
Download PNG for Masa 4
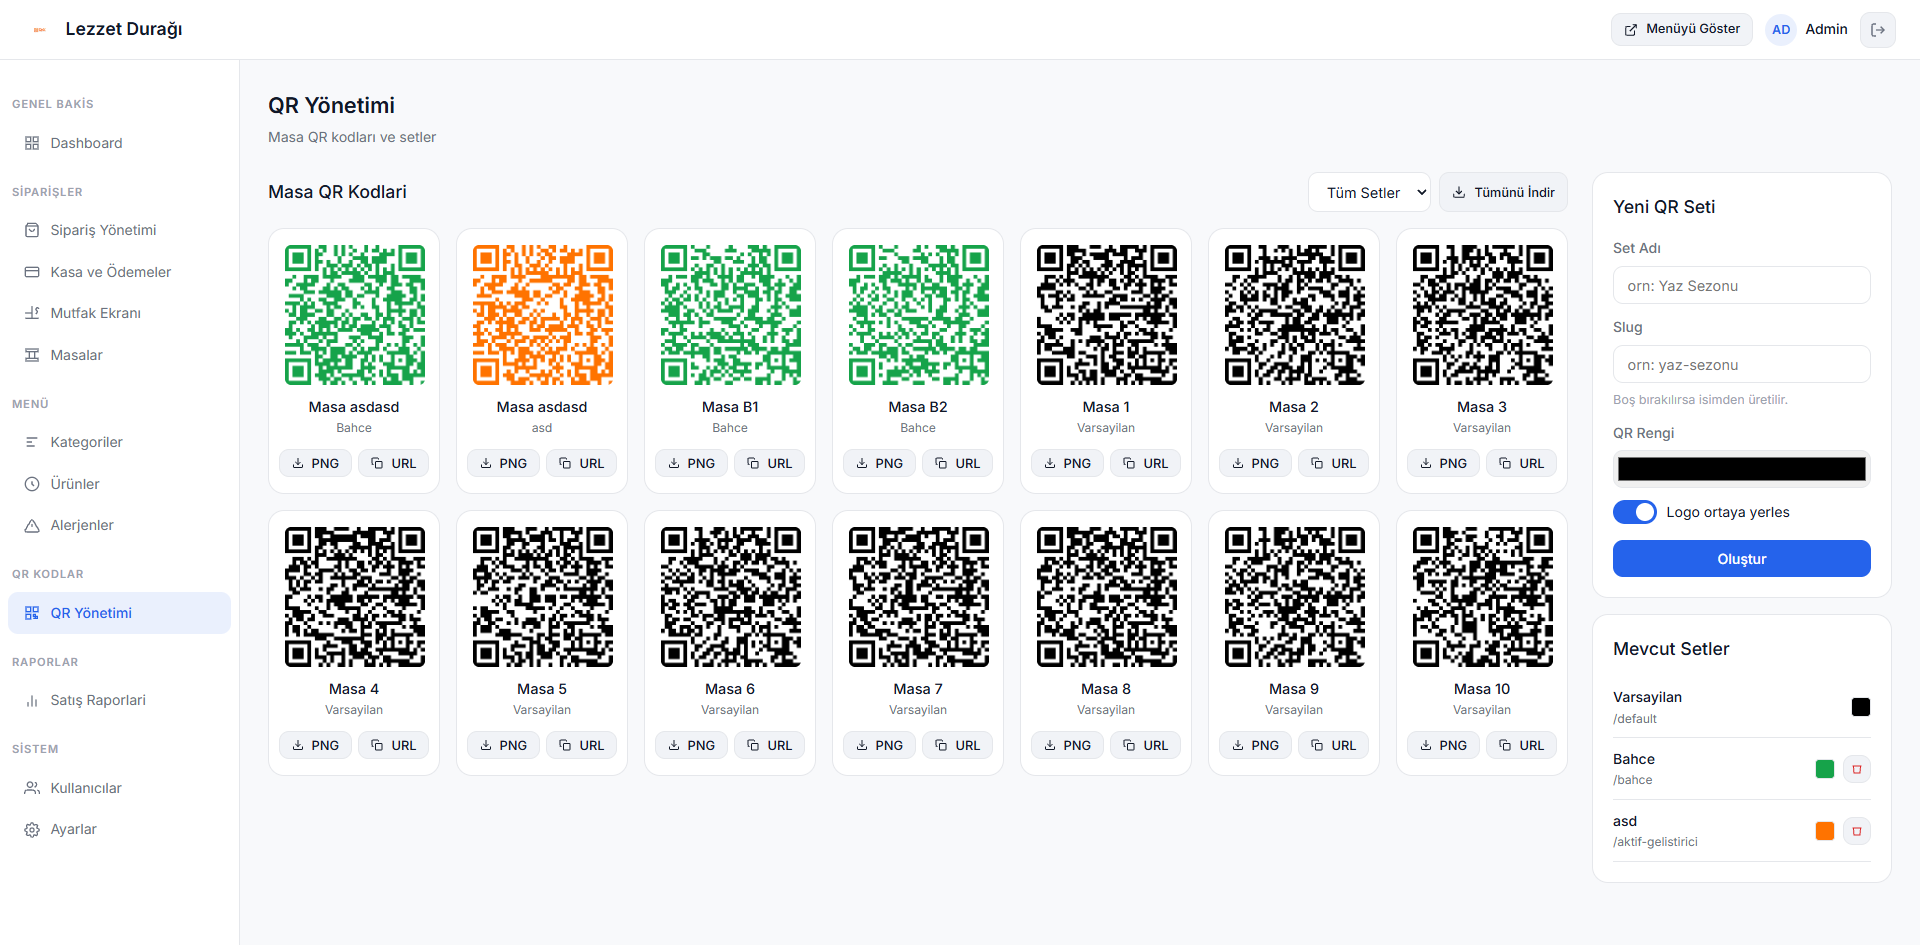pos(315,745)
